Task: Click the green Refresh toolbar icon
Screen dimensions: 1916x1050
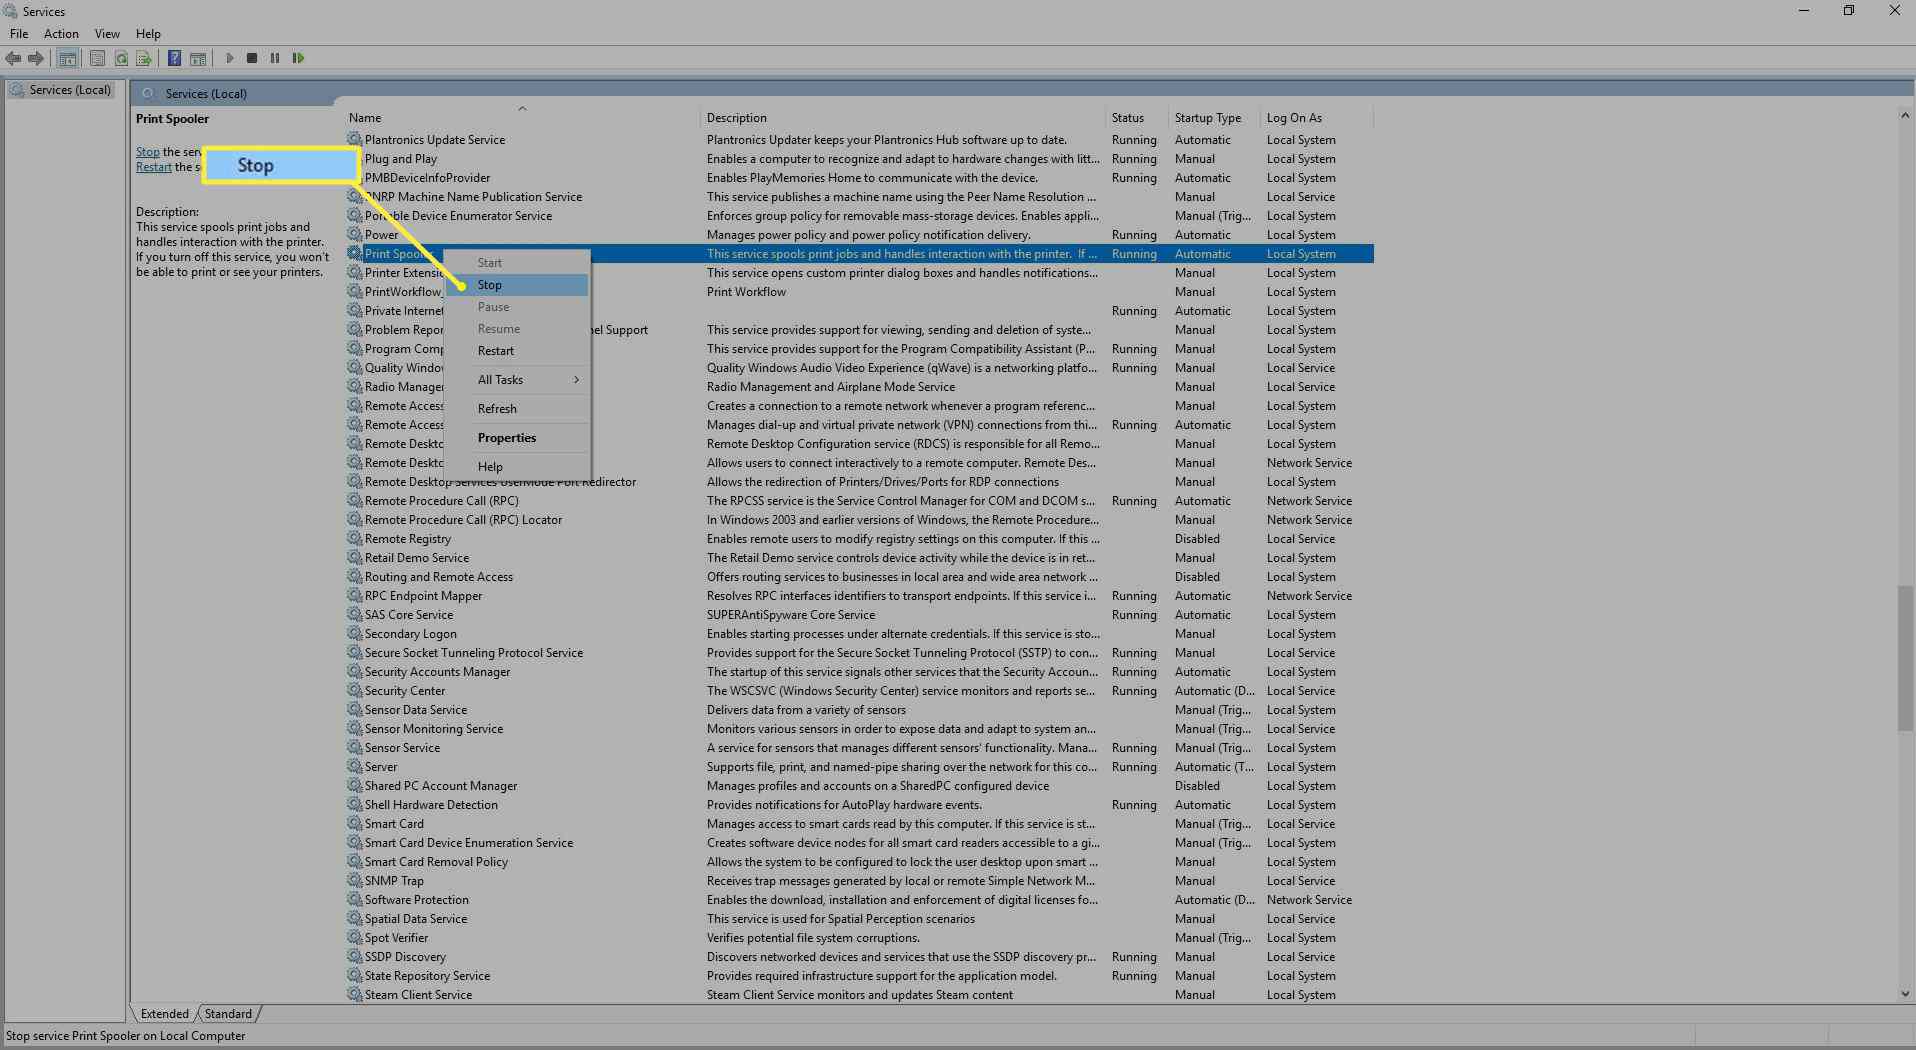Action: 121,58
